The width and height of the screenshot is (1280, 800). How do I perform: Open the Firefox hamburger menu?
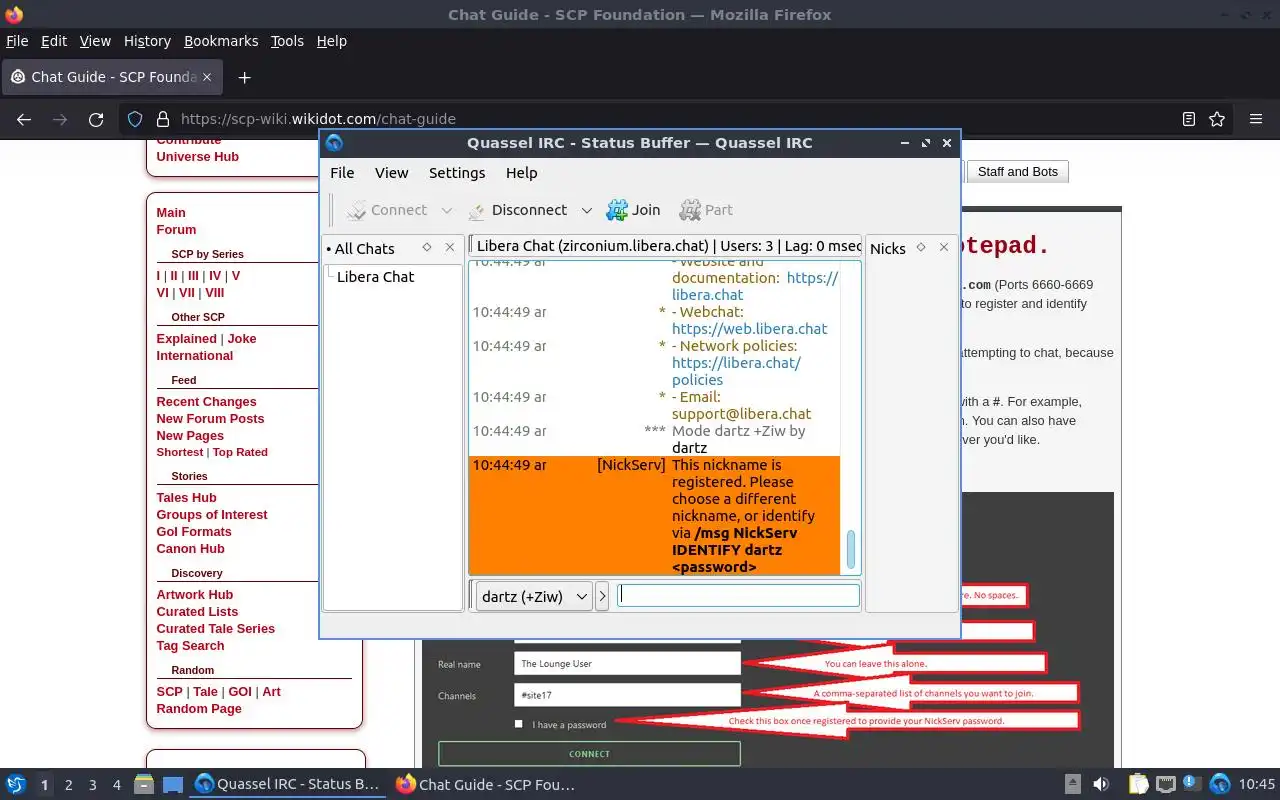click(1256, 119)
